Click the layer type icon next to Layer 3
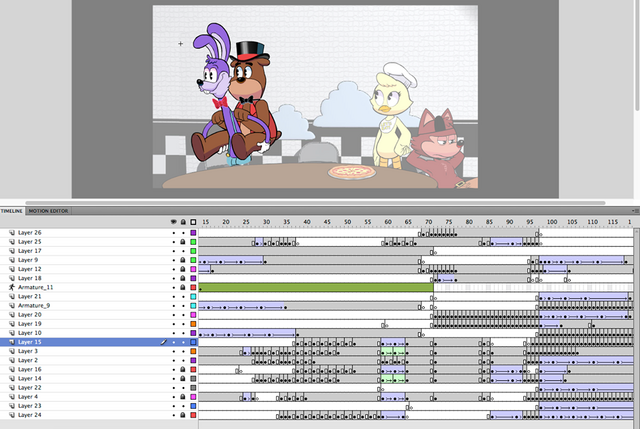Image resolution: width=640 pixels, height=429 pixels. coord(12,351)
